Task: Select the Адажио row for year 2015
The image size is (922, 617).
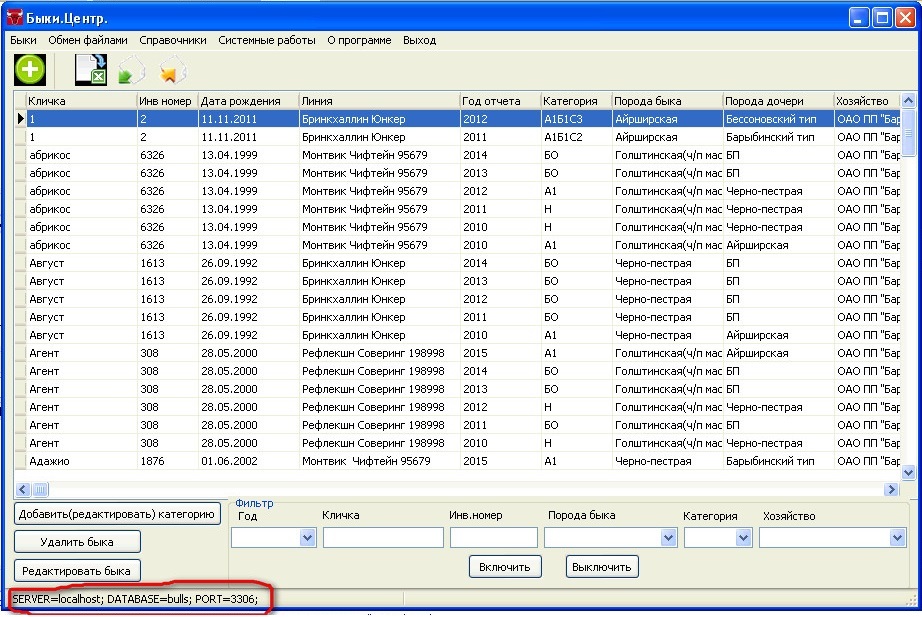Action: pos(459,461)
